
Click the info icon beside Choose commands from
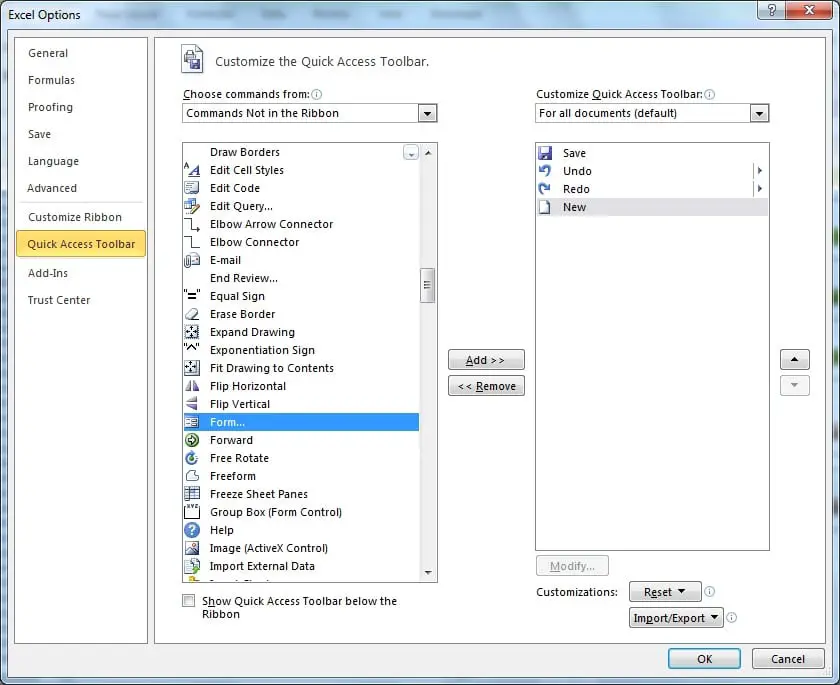tap(317, 94)
